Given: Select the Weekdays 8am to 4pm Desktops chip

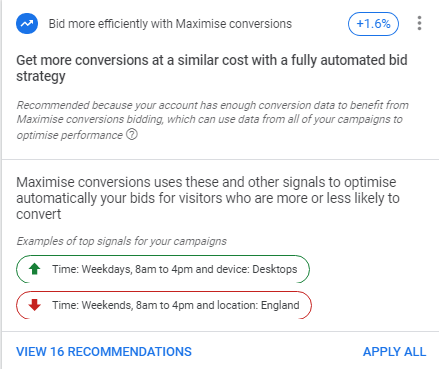Looking at the screenshot, I should (x=163, y=269).
